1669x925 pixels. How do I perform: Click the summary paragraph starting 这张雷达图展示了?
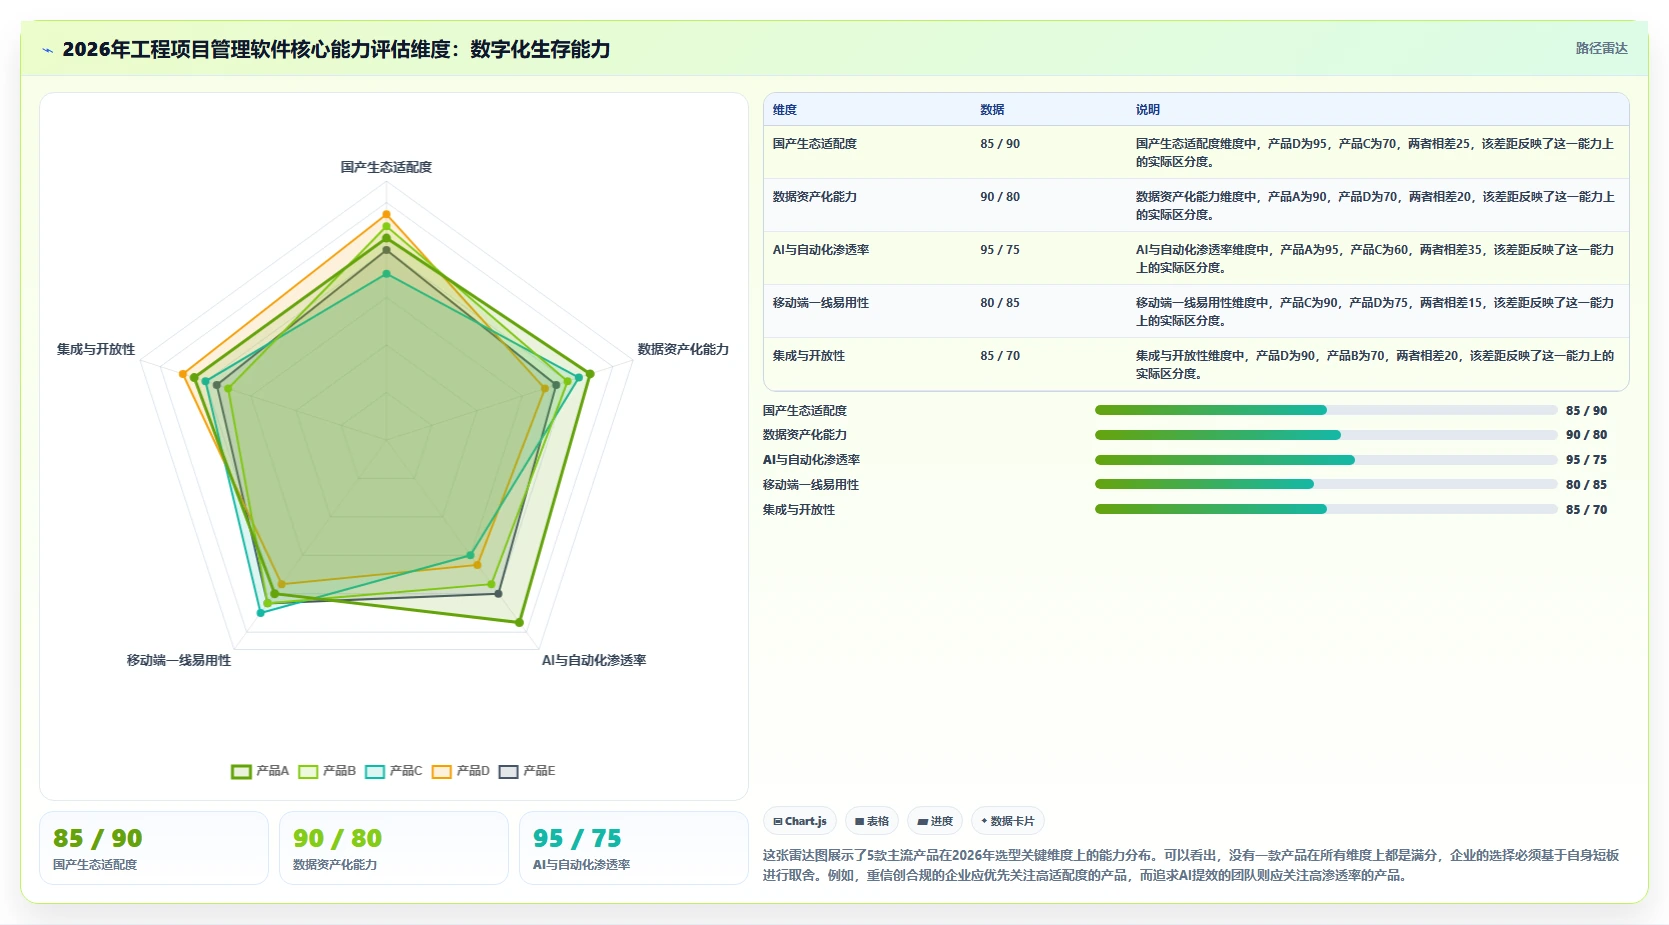1191,865
